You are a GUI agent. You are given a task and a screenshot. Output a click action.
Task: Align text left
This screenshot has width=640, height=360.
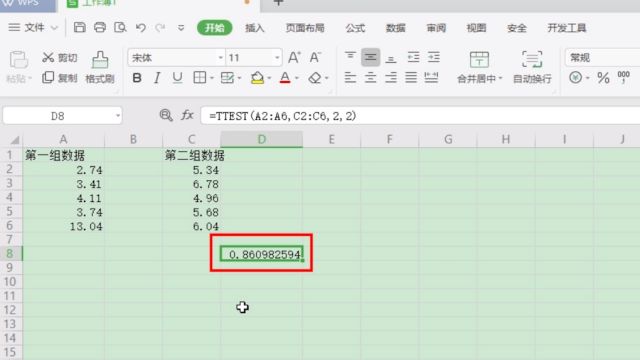[x=350, y=78]
